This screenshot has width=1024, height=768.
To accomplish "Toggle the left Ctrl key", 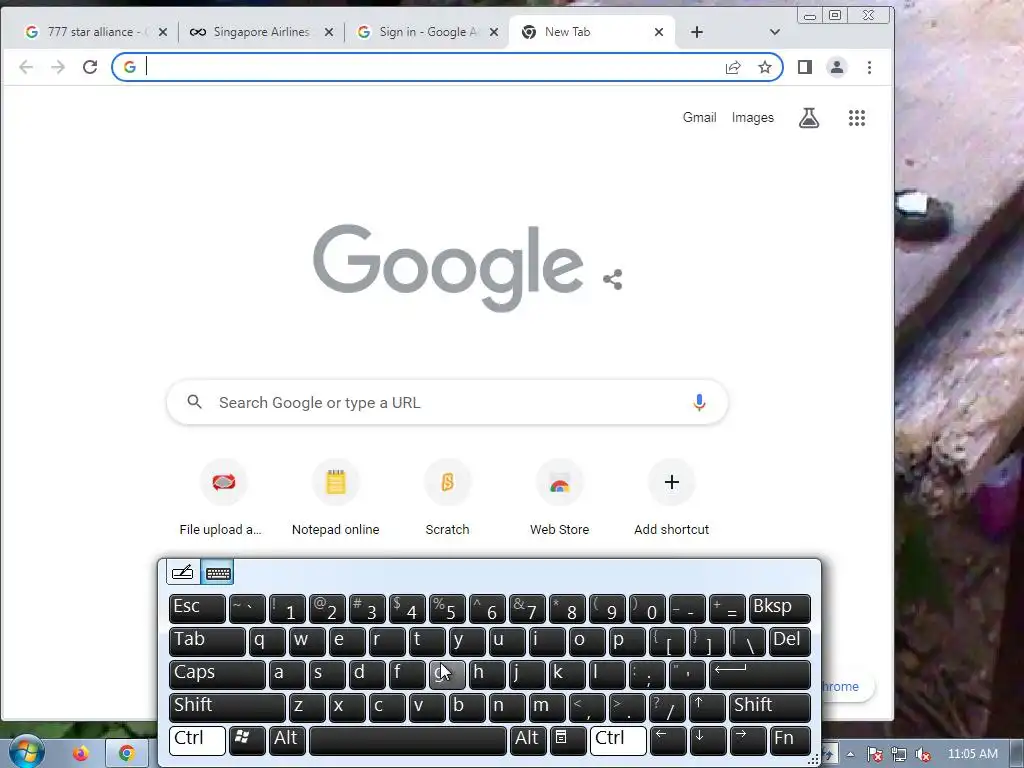I will pyautogui.click(x=197, y=740).
